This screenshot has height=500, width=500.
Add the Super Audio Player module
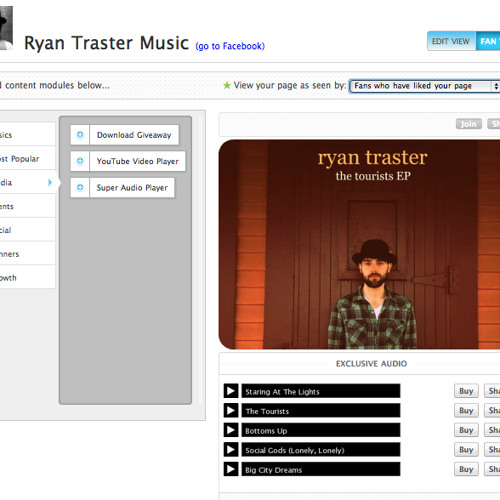[80, 187]
